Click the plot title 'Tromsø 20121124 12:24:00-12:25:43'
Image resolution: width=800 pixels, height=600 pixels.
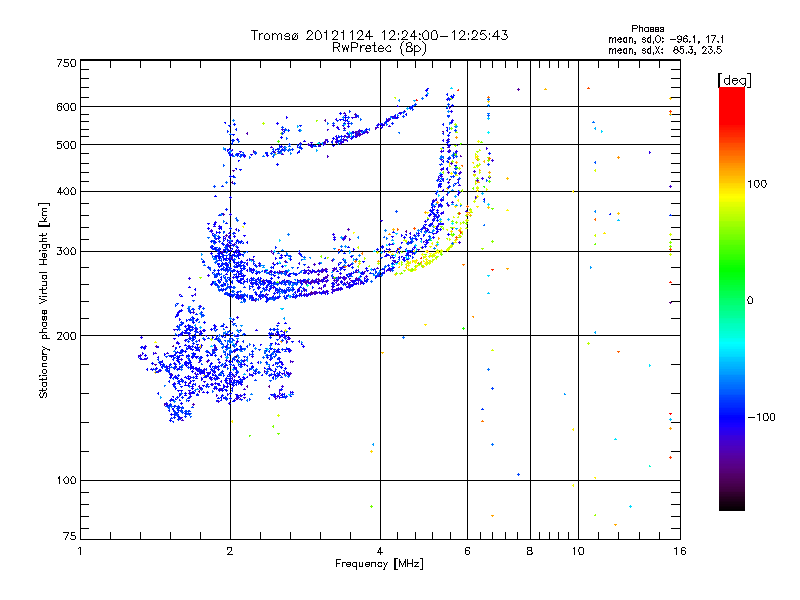coord(379,35)
